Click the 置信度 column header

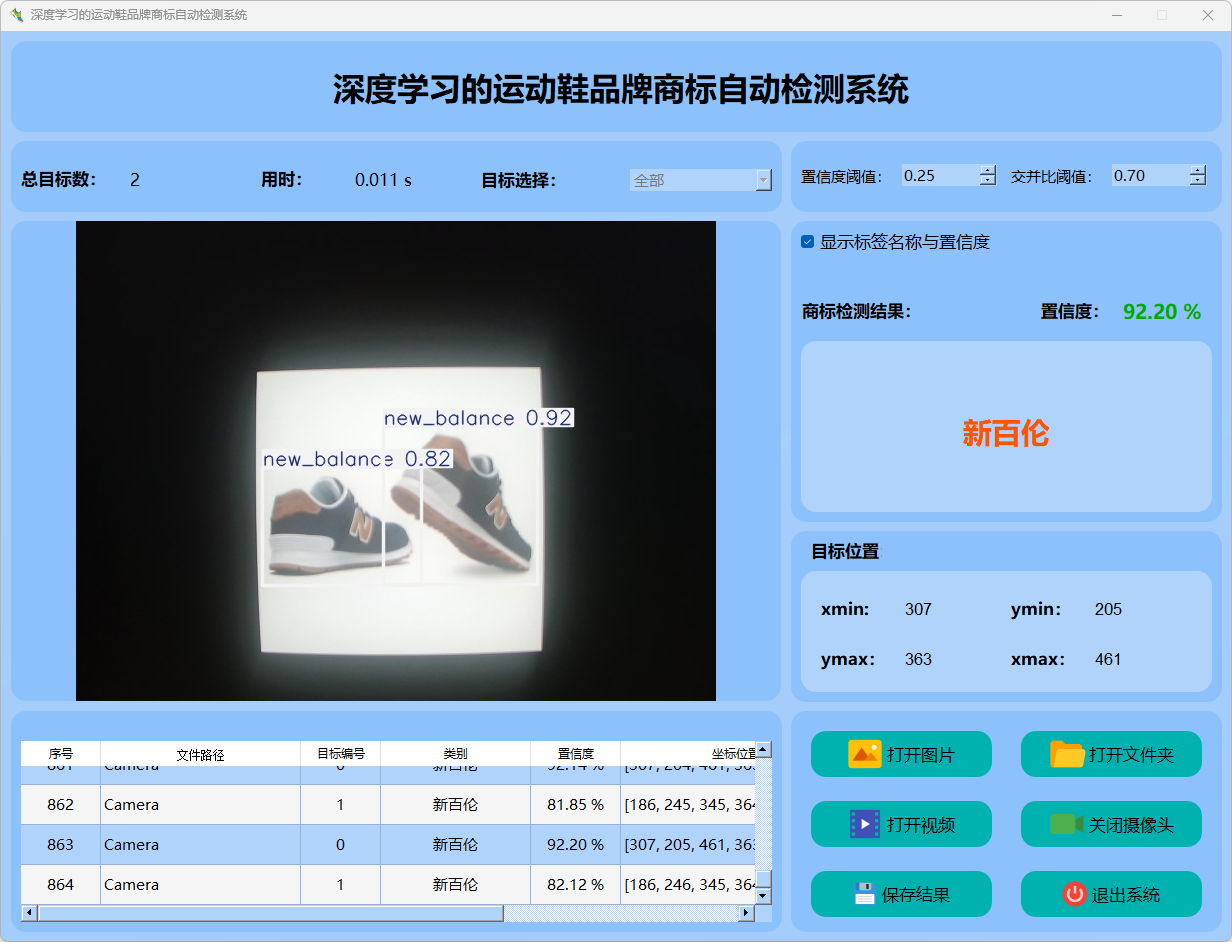(x=575, y=754)
